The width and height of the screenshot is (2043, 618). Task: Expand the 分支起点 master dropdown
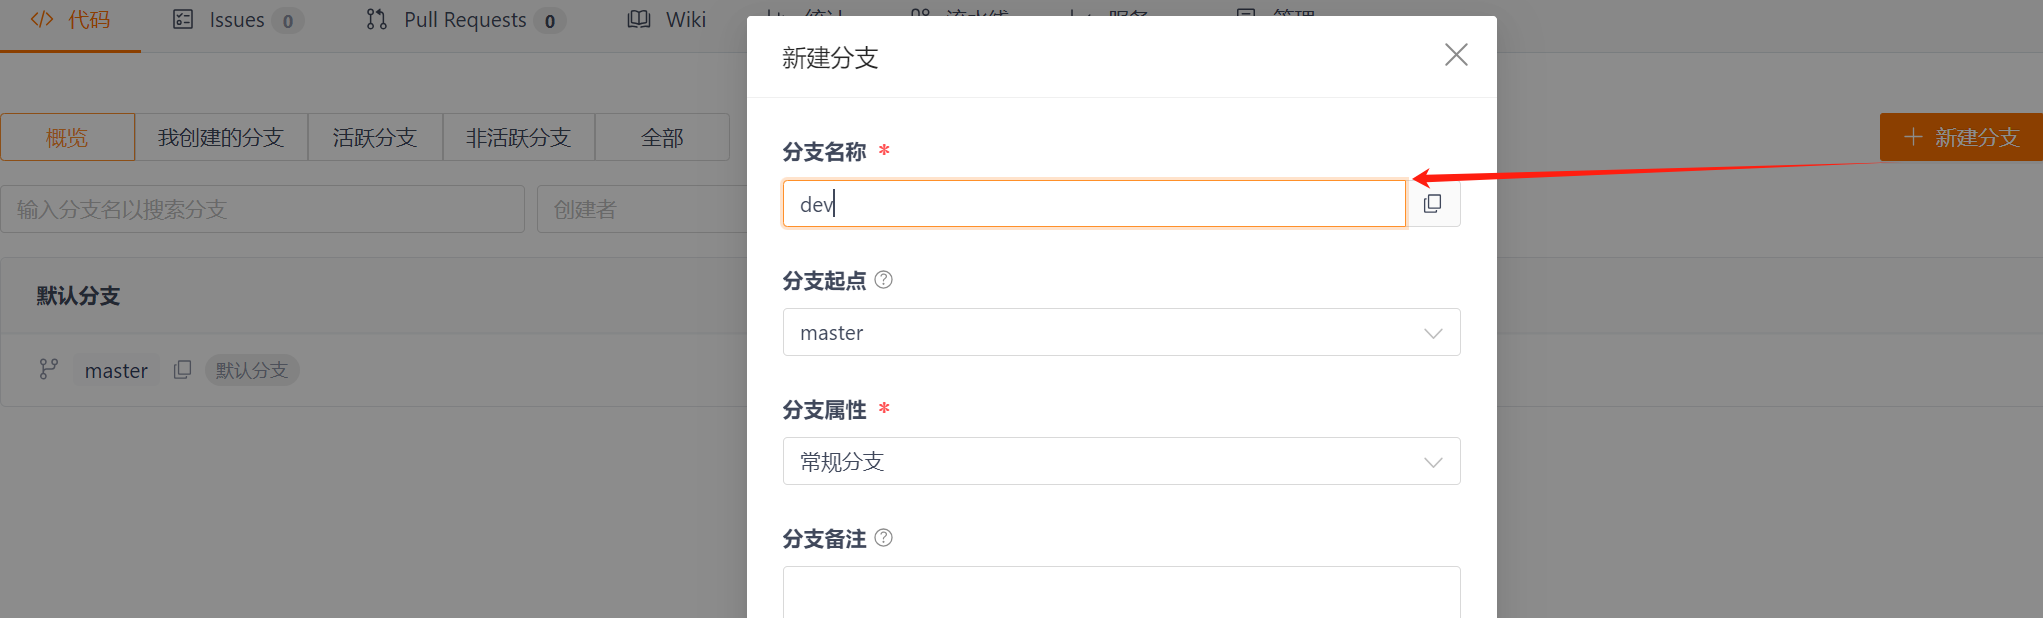coord(1121,332)
